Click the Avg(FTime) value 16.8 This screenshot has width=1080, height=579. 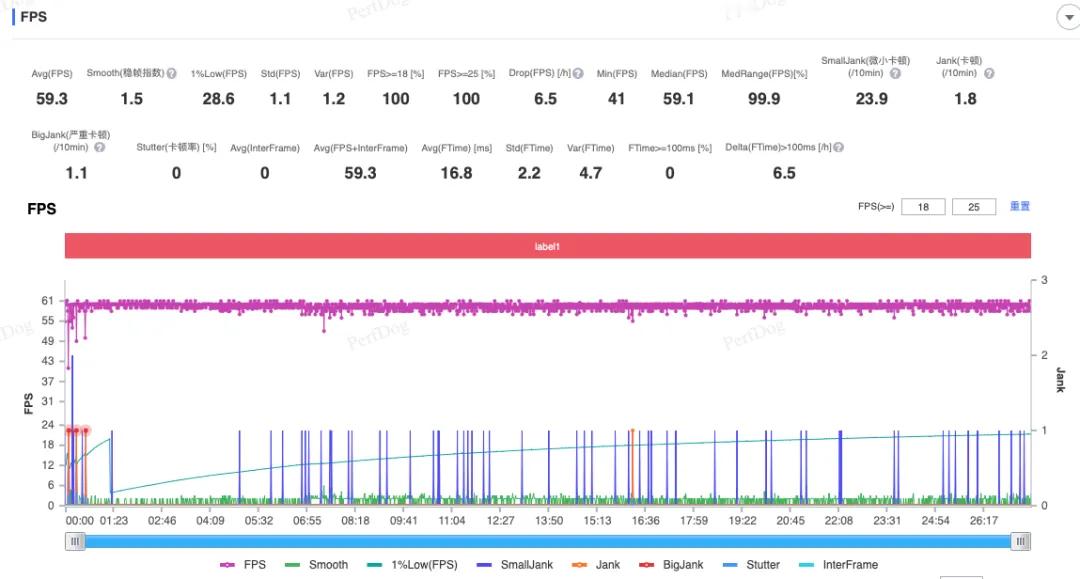coord(456,173)
